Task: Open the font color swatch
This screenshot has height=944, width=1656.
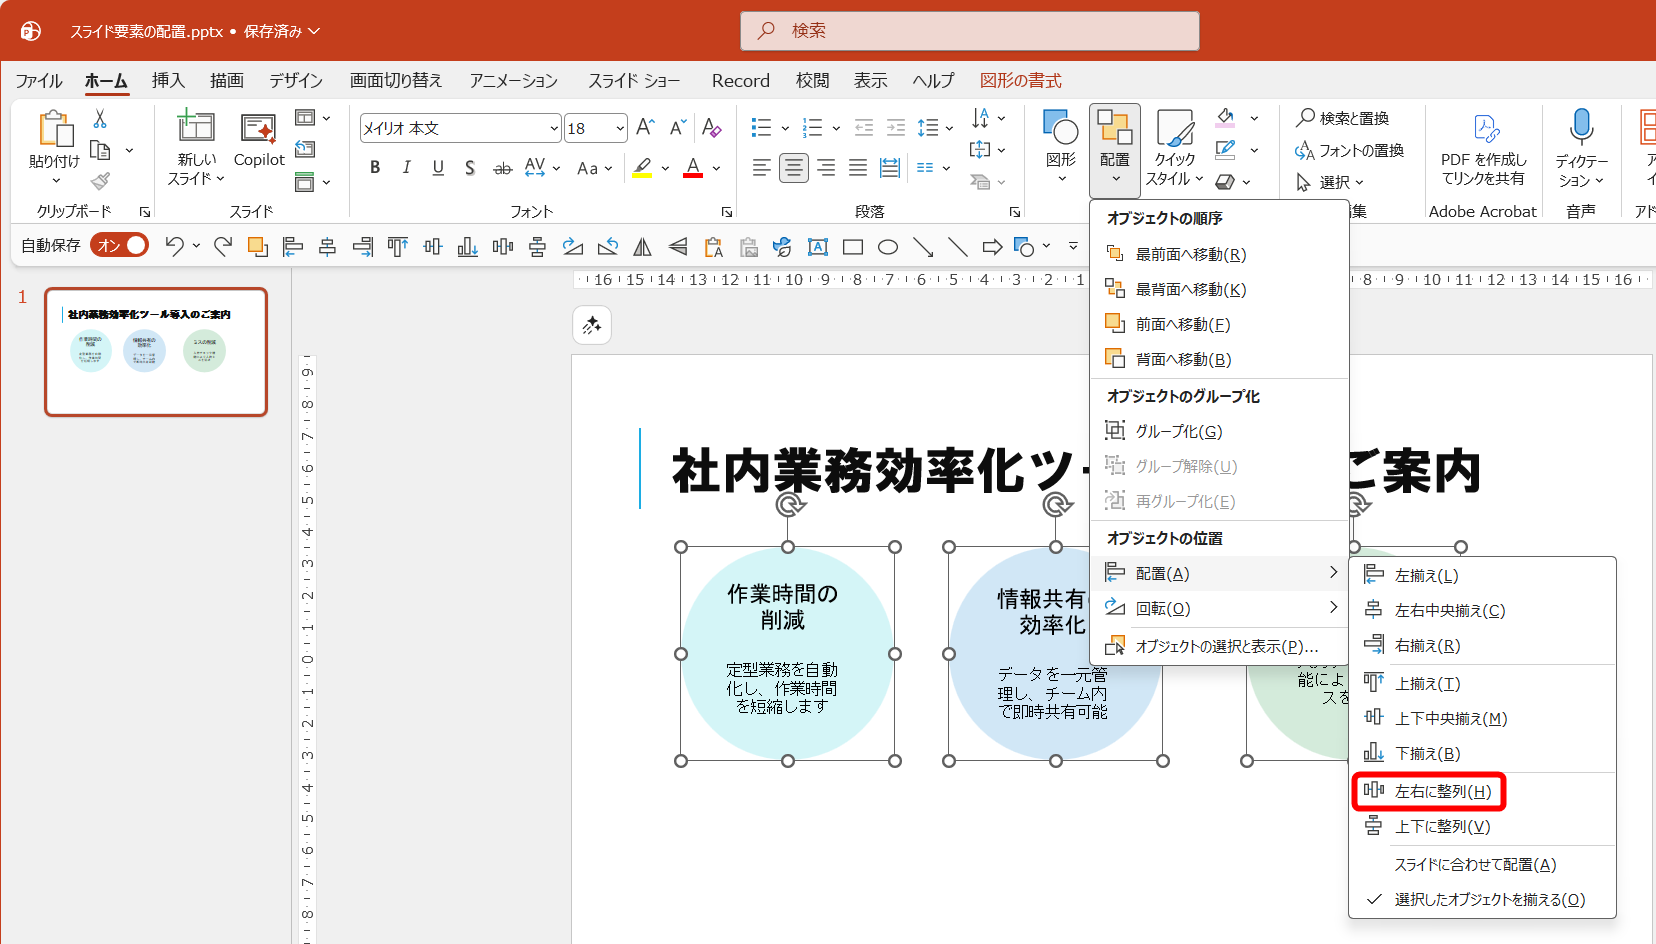Action: click(694, 168)
